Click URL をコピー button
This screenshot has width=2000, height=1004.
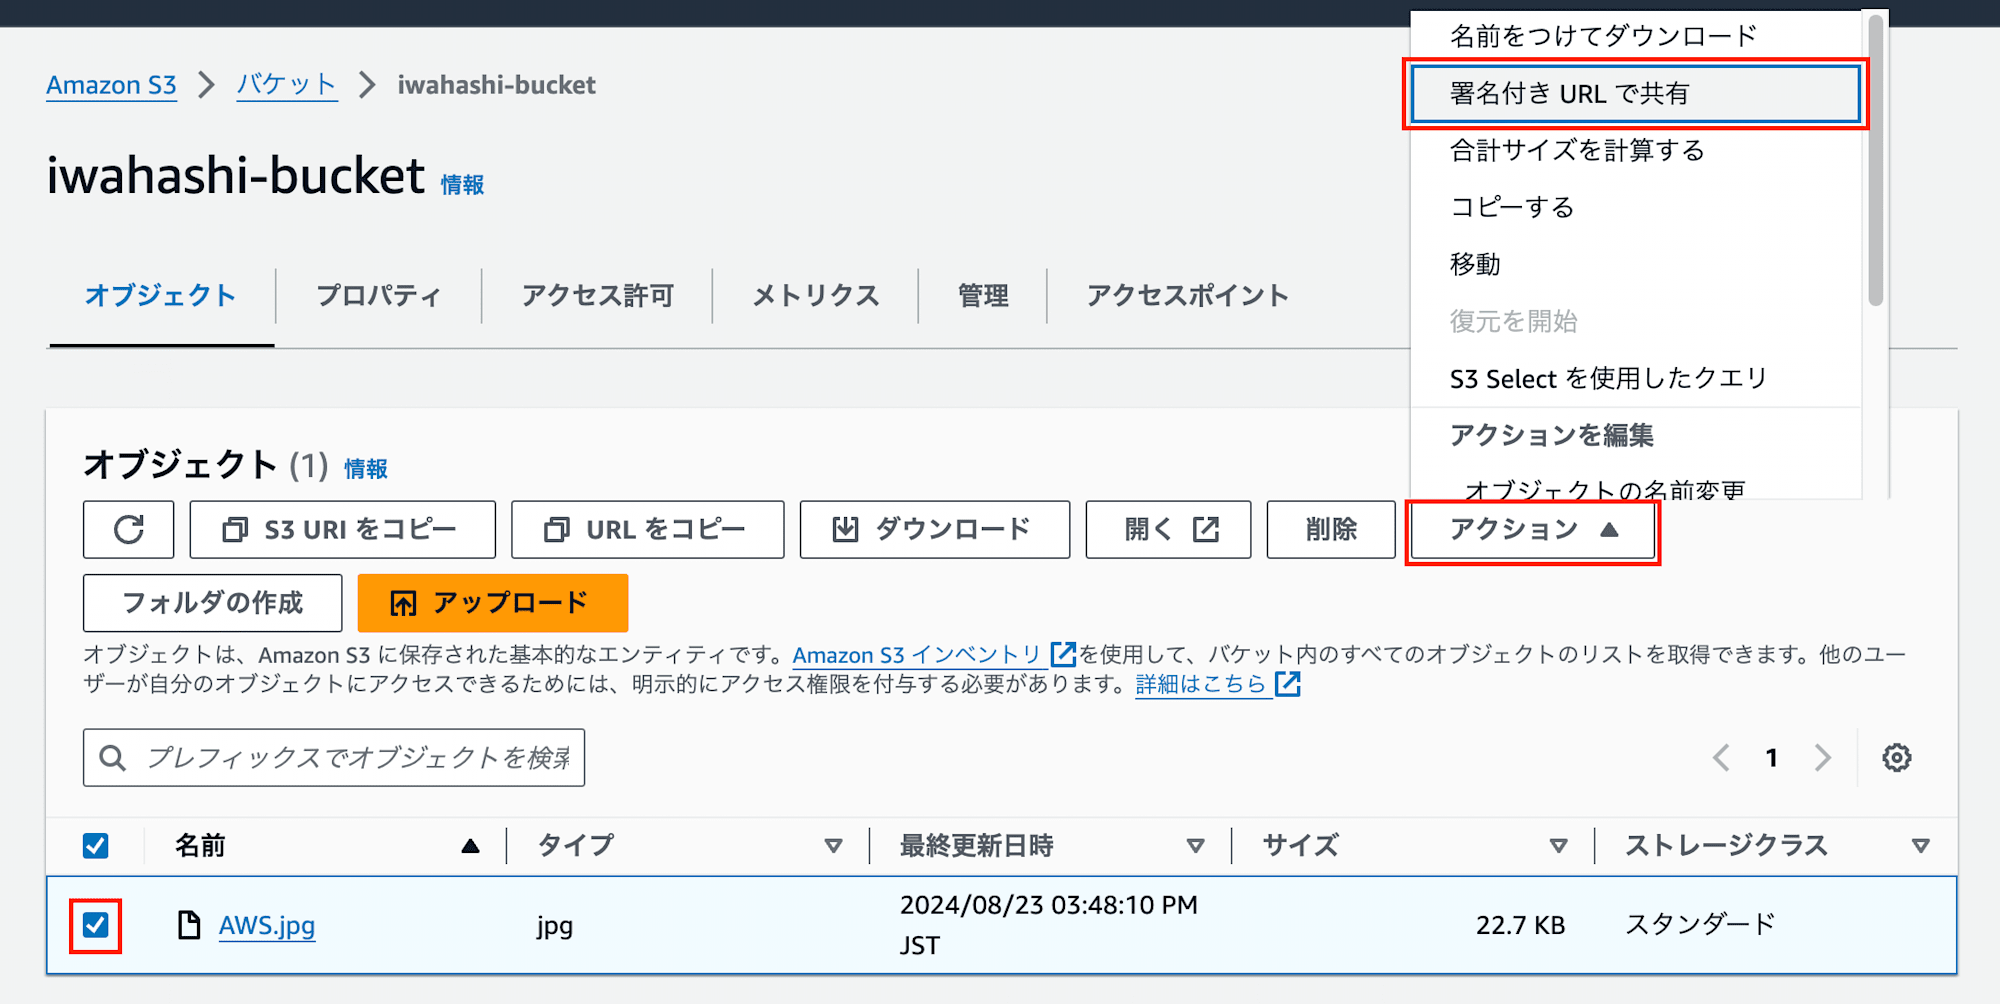(647, 529)
